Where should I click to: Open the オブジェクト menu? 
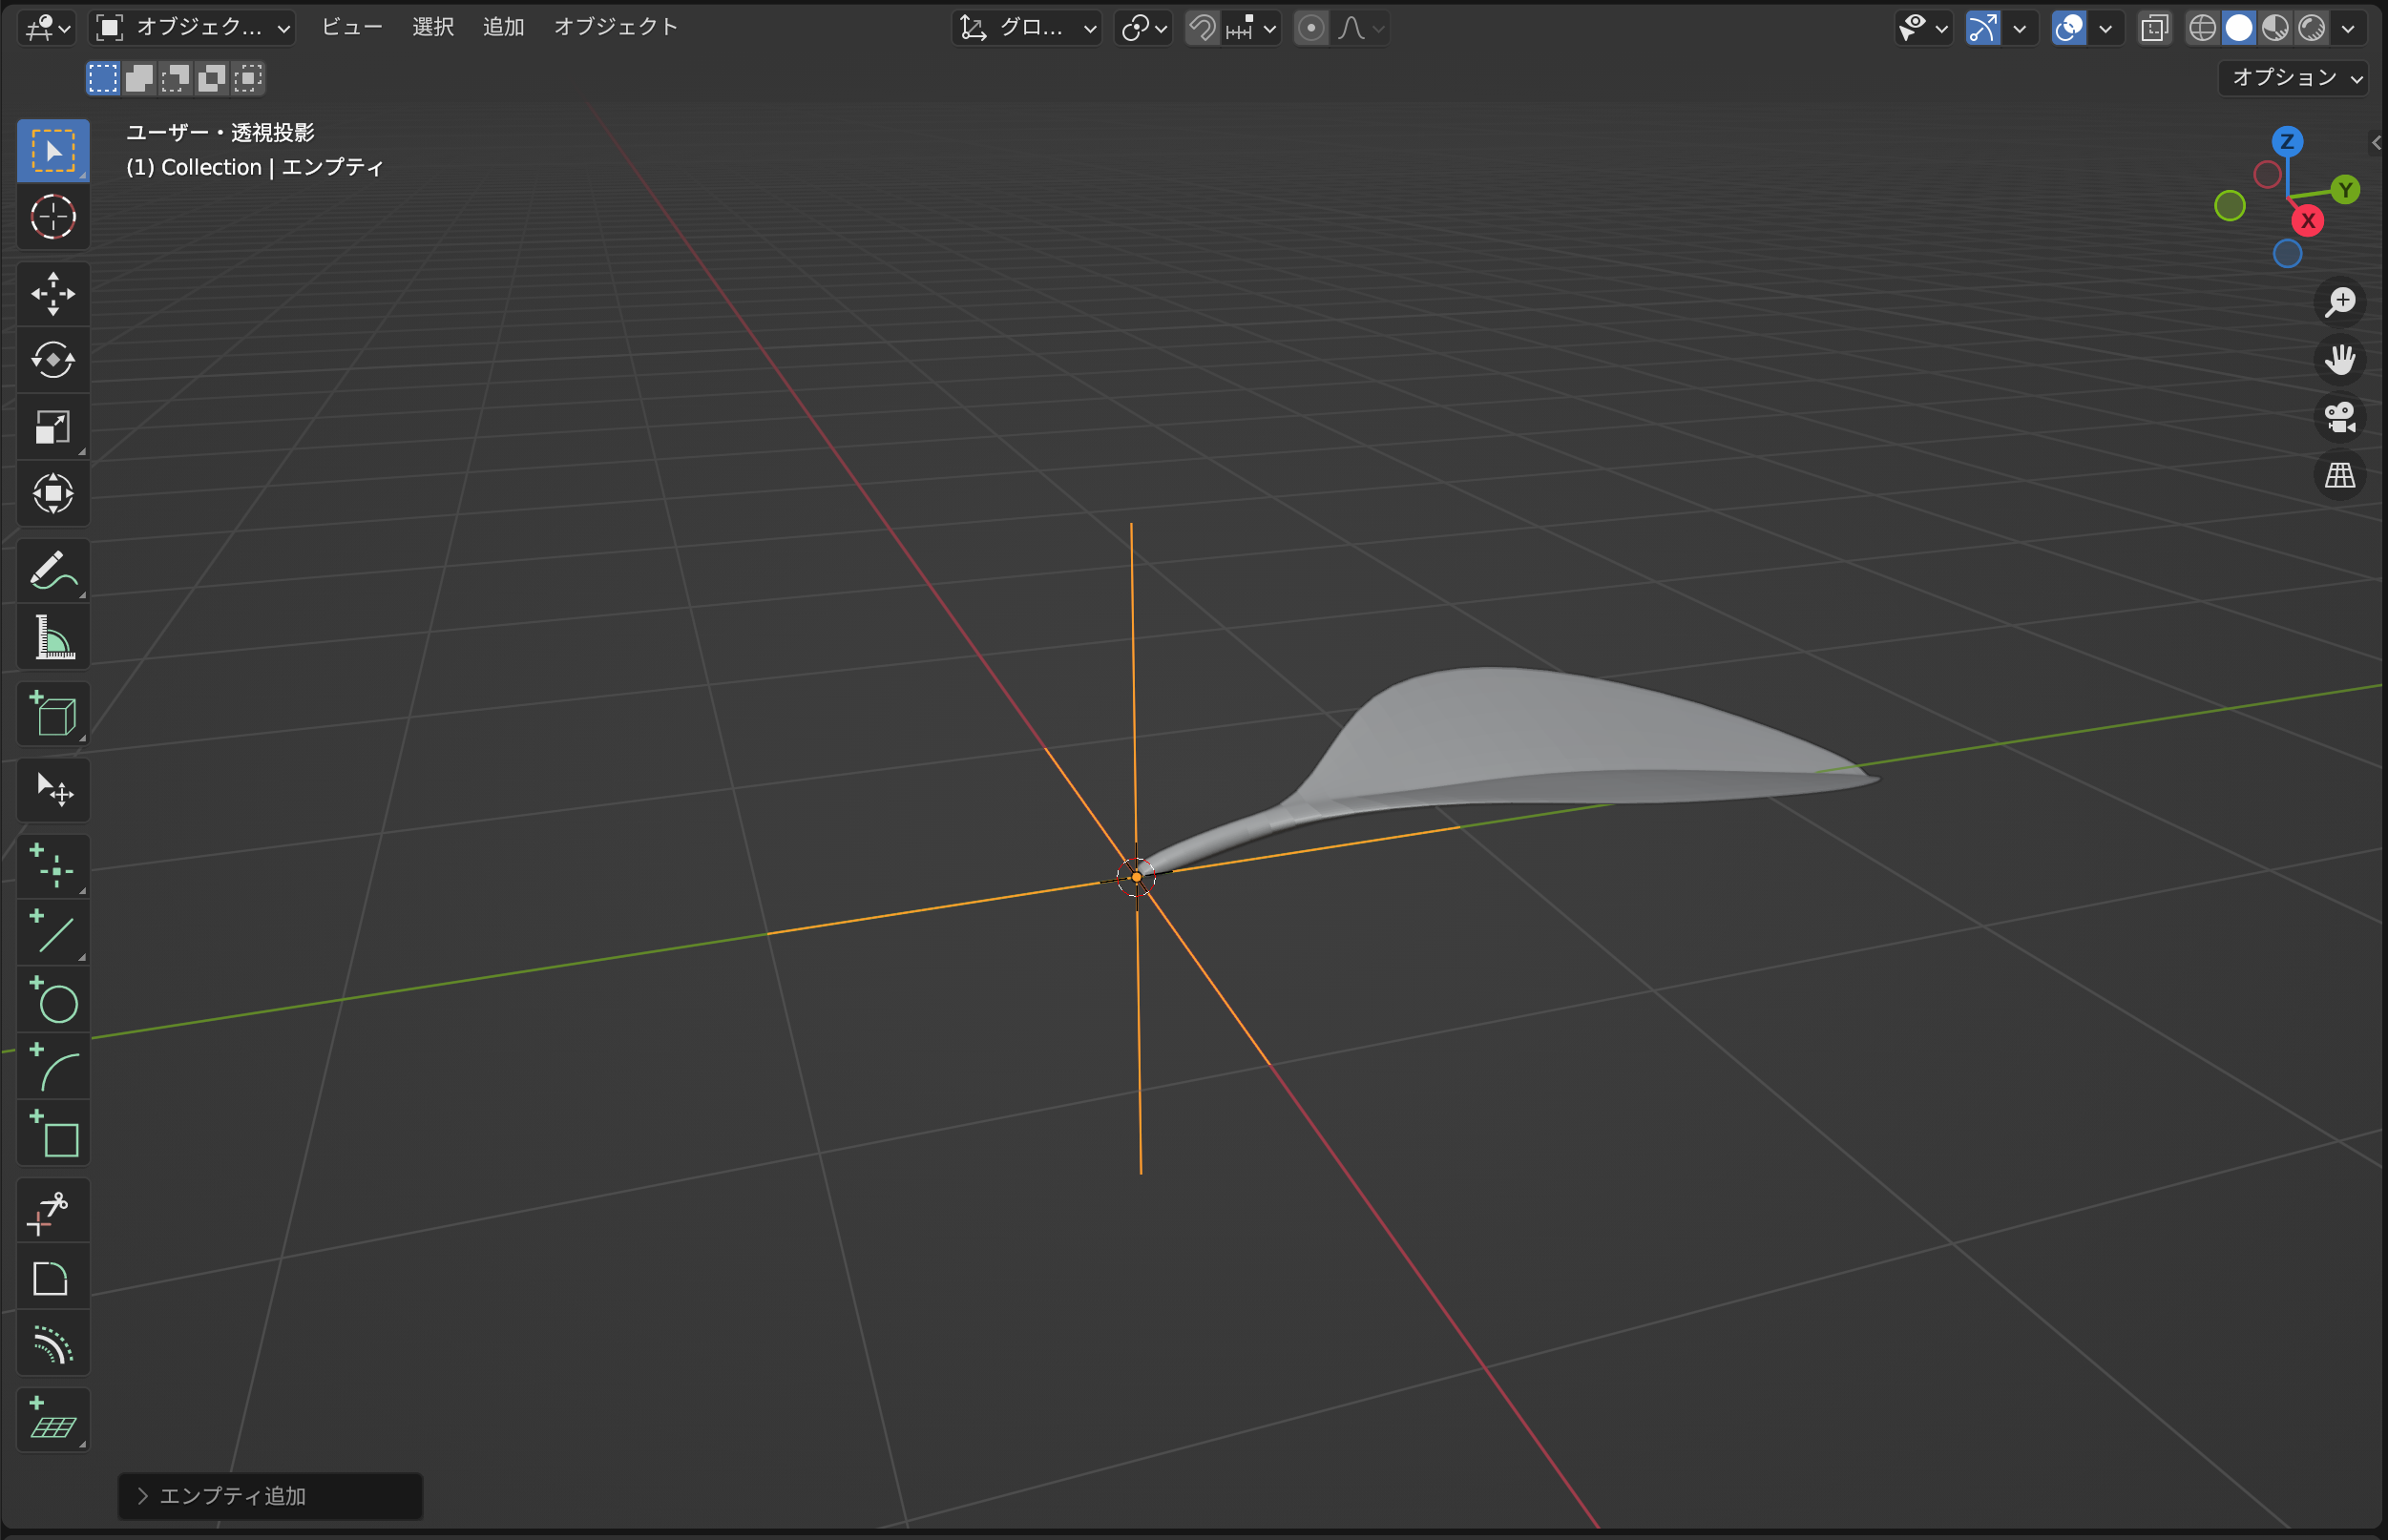[x=616, y=27]
